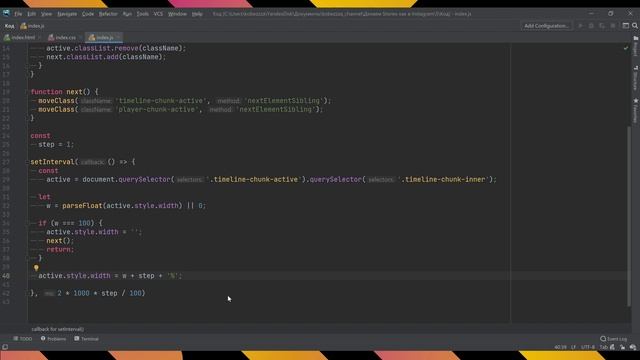Click the word 'step' on line 25
The height and width of the screenshot is (360, 640).
[46, 144]
